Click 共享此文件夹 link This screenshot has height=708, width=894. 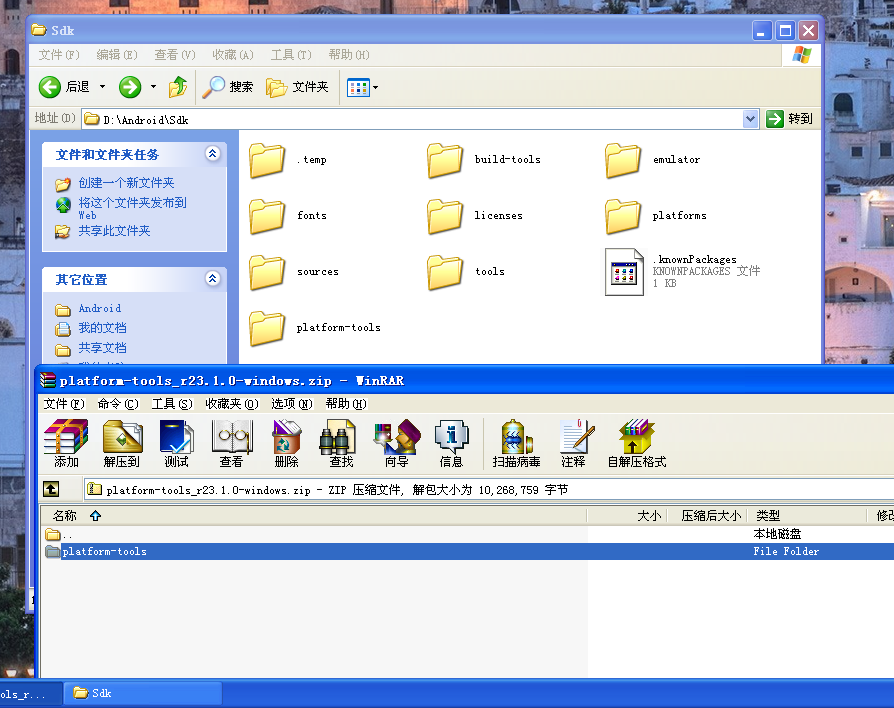114,231
